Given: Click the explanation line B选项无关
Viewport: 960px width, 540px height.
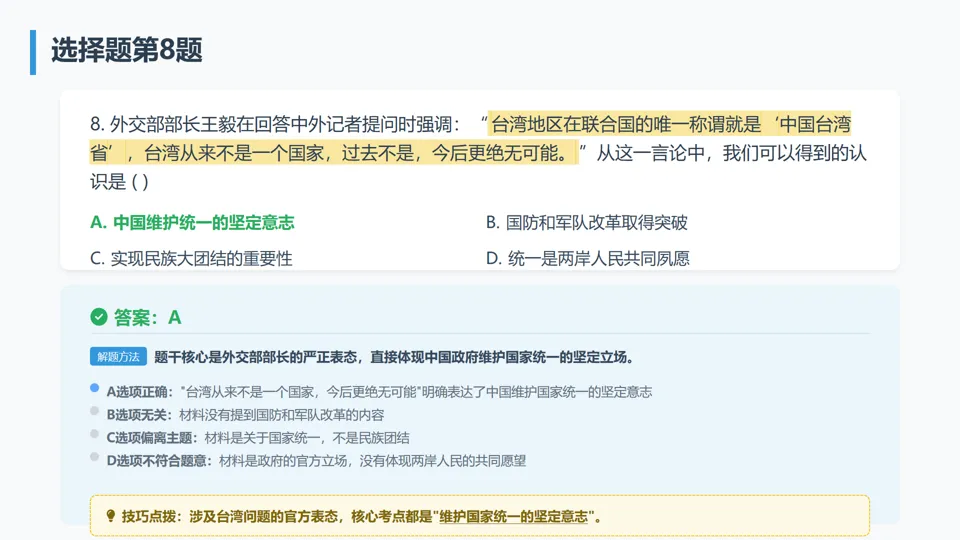Looking at the screenshot, I should [x=245, y=415].
